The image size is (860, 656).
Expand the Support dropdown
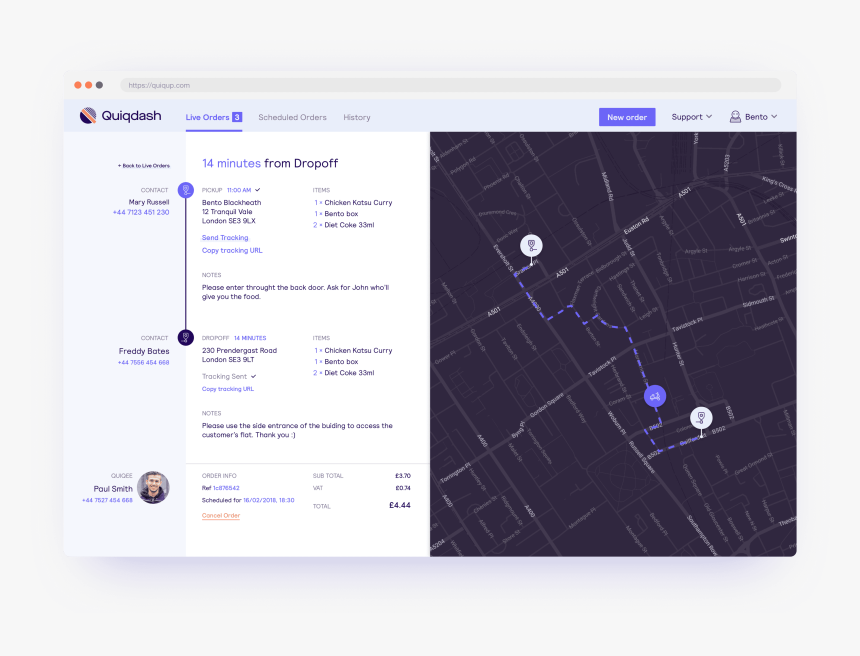click(692, 117)
